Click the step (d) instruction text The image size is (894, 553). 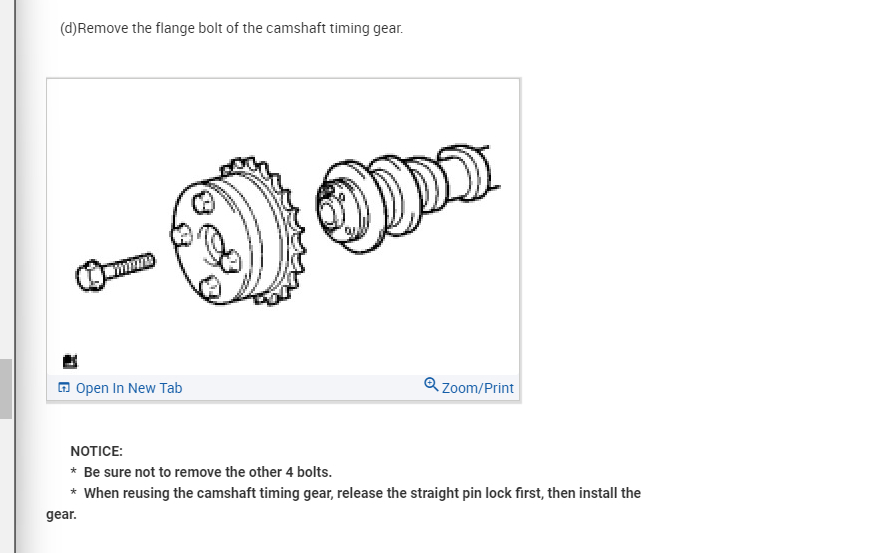coord(231,28)
